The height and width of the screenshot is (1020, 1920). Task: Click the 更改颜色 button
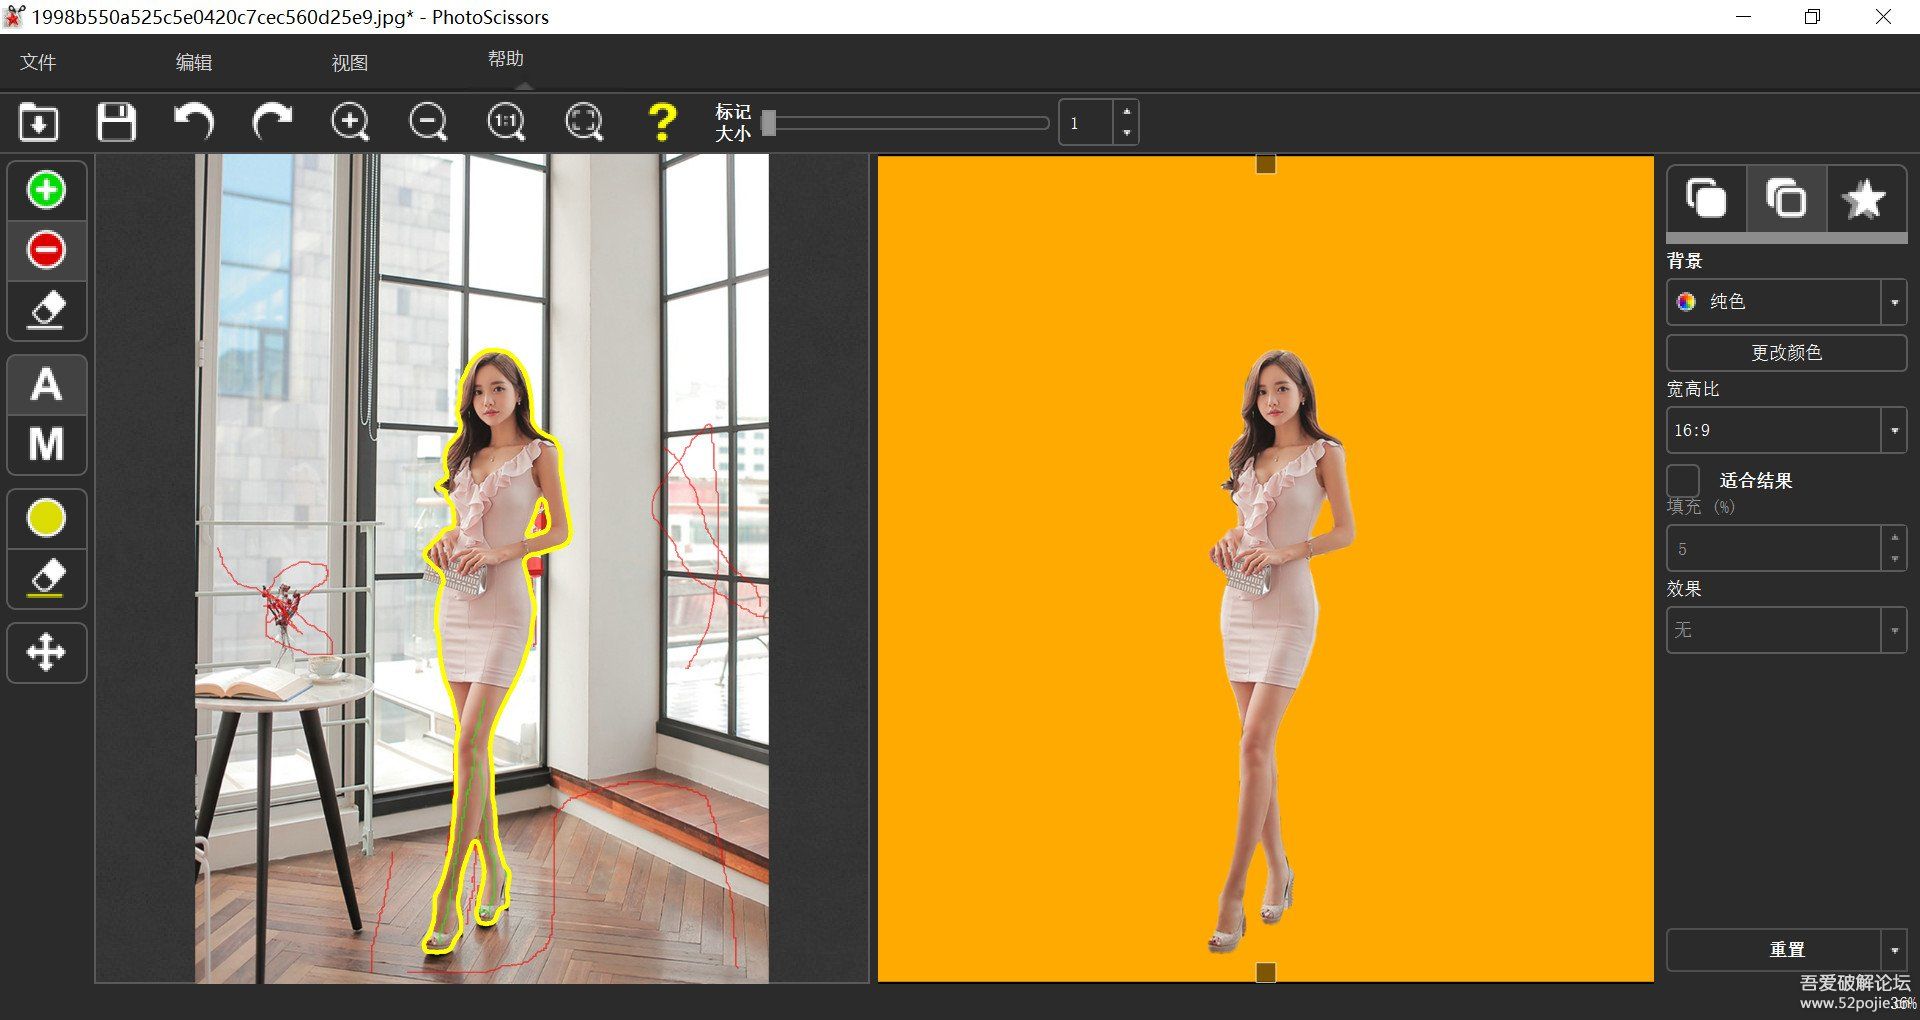(x=1786, y=353)
